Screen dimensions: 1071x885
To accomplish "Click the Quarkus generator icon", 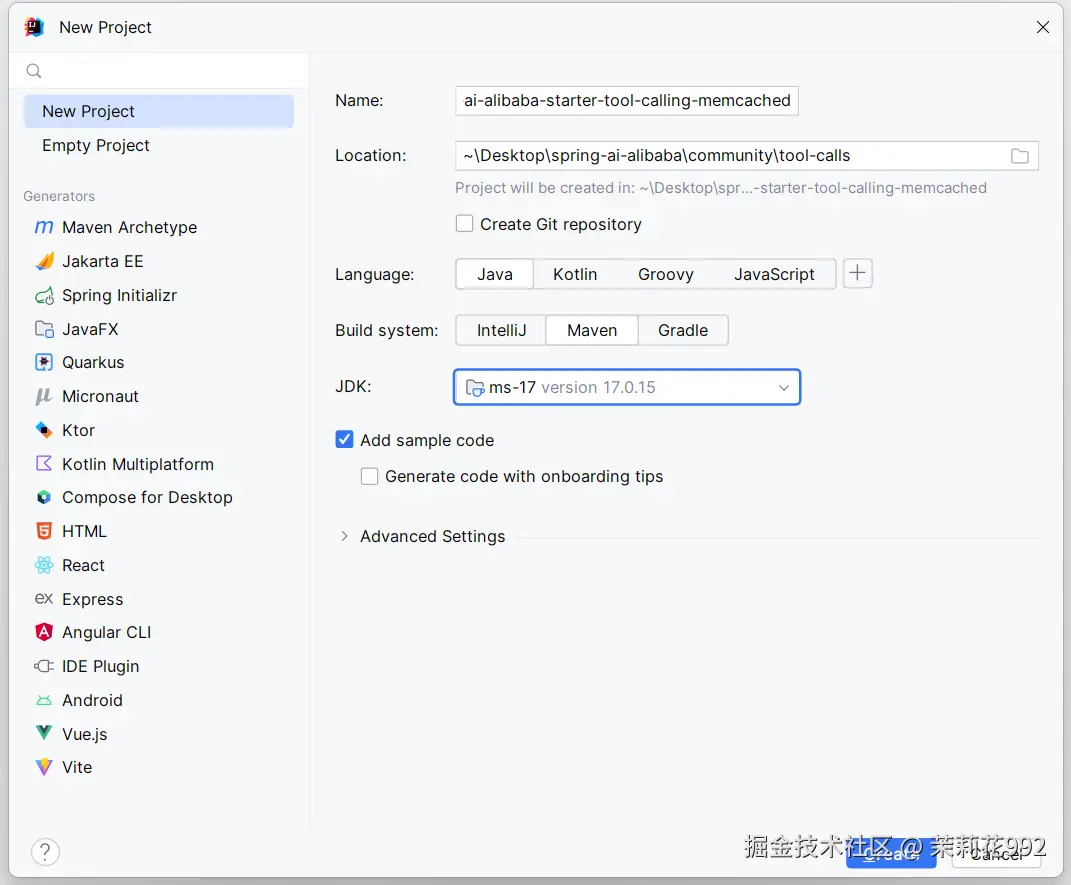I will click(x=44, y=362).
